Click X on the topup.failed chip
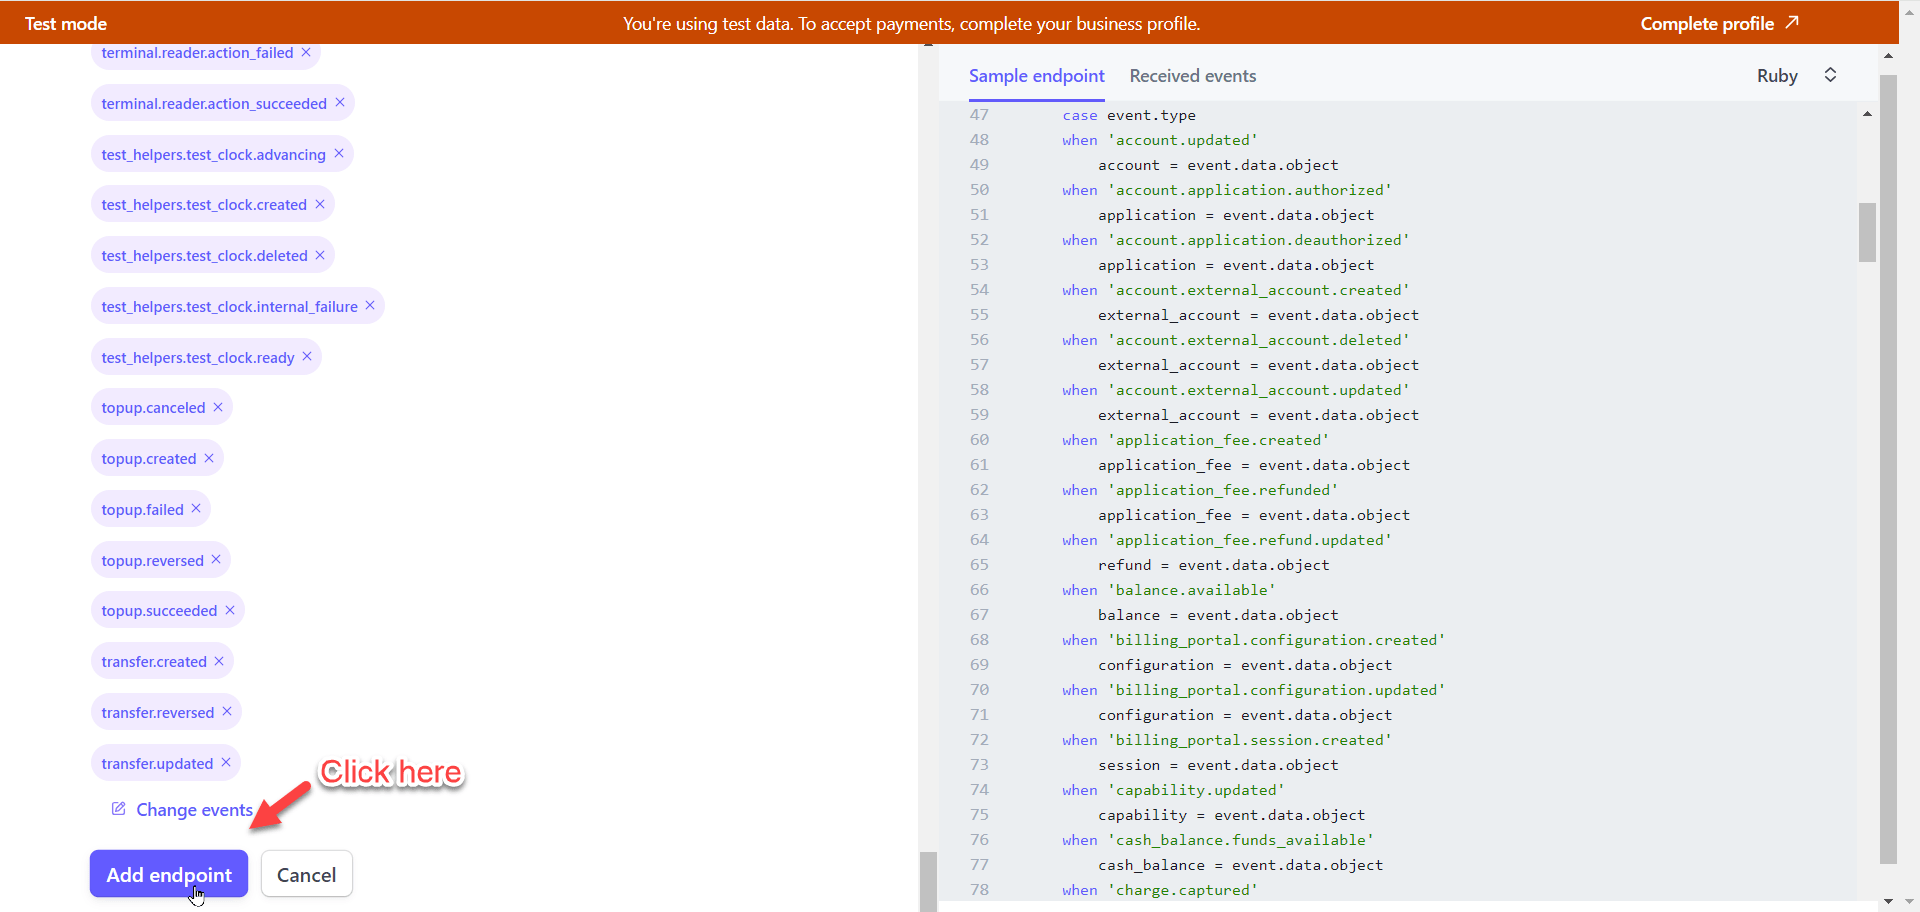This screenshot has height=912, width=1920. [x=196, y=509]
